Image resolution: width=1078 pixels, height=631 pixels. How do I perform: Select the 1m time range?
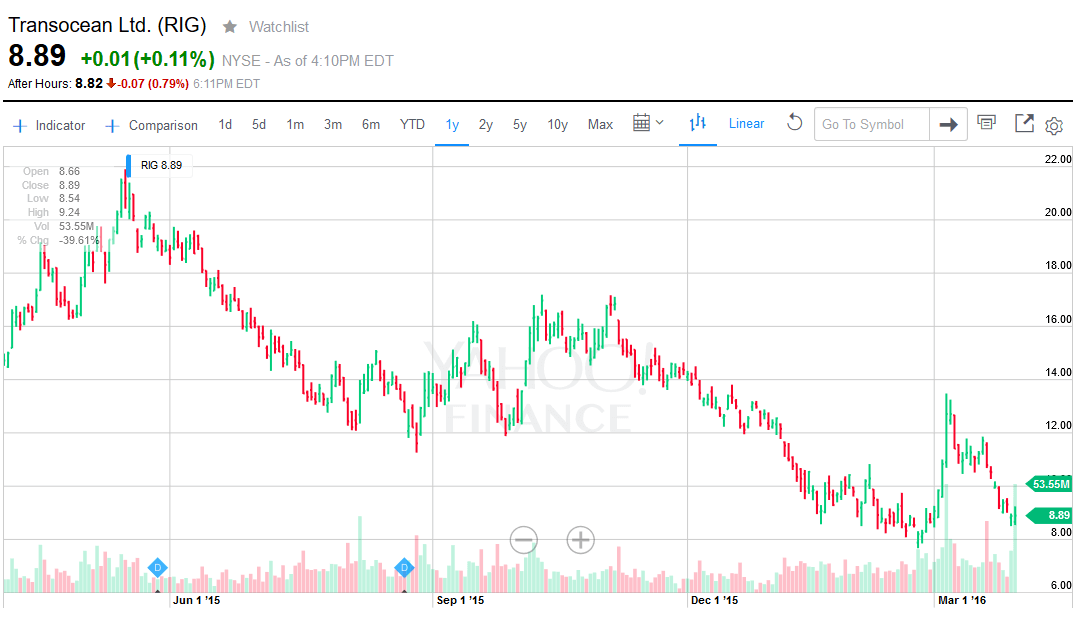(x=295, y=124)
